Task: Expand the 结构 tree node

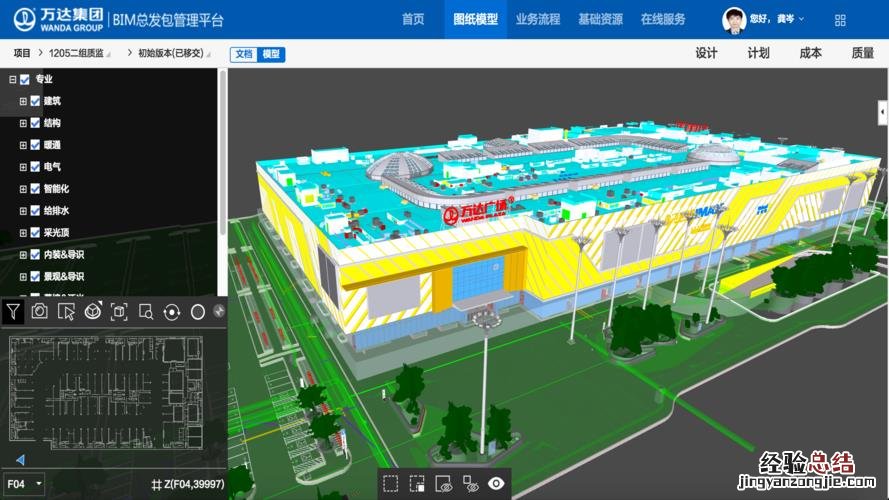Action: (23, 123)
